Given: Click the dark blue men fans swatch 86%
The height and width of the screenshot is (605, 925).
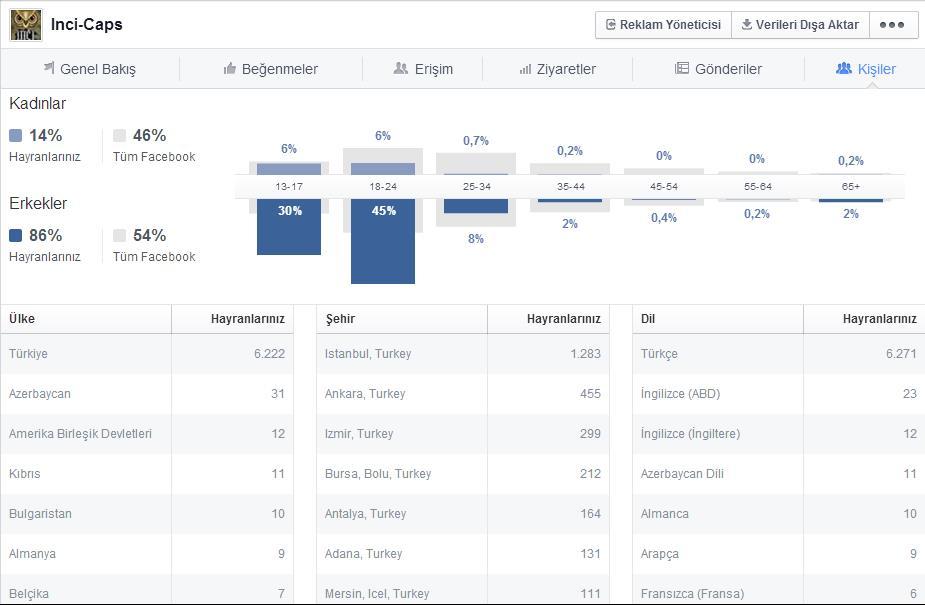Looking at the screenshot, I should click(15, 235).
